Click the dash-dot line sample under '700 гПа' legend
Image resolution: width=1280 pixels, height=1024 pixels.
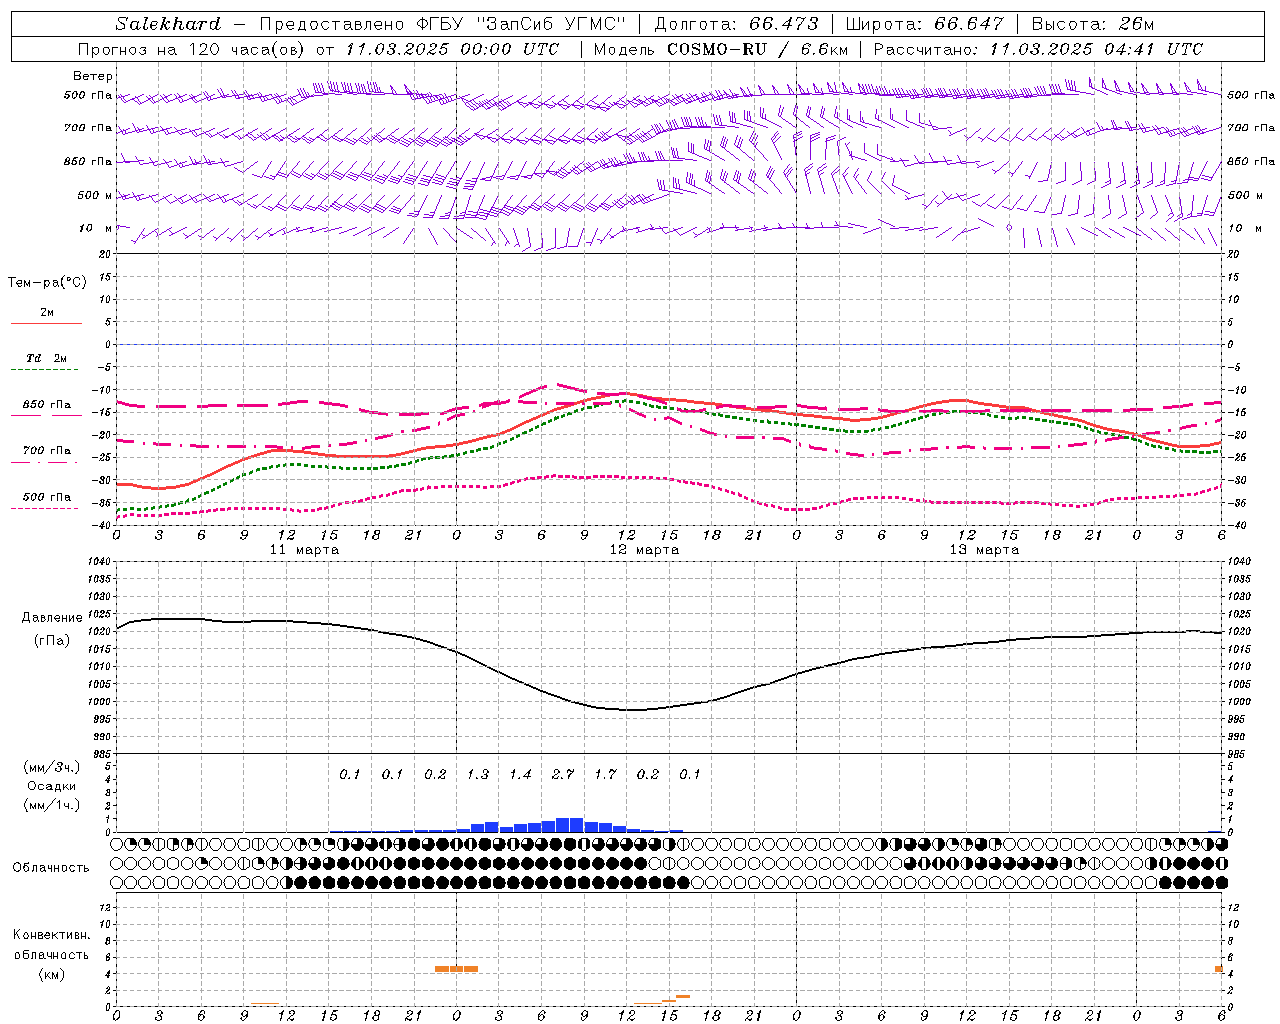click(x=44, y=462)
